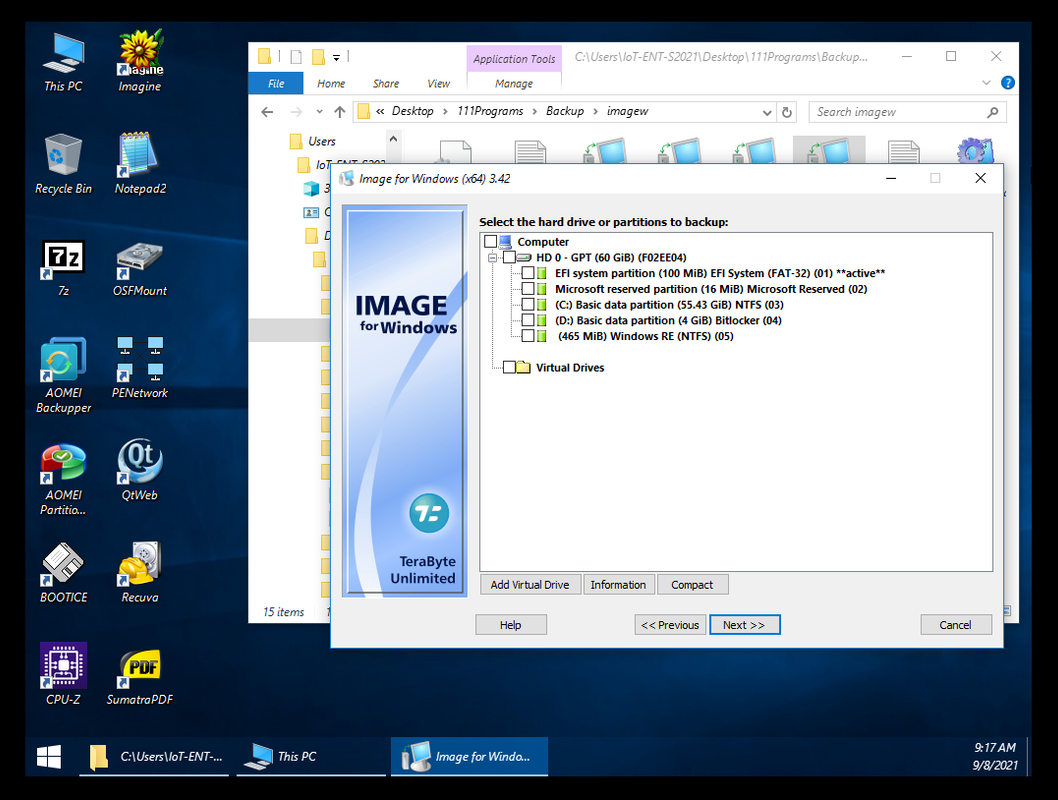Switch to the View ribbon tab
Viewport: 1058px width, 800px height.
pyautogui.click(x=438, y=83)
